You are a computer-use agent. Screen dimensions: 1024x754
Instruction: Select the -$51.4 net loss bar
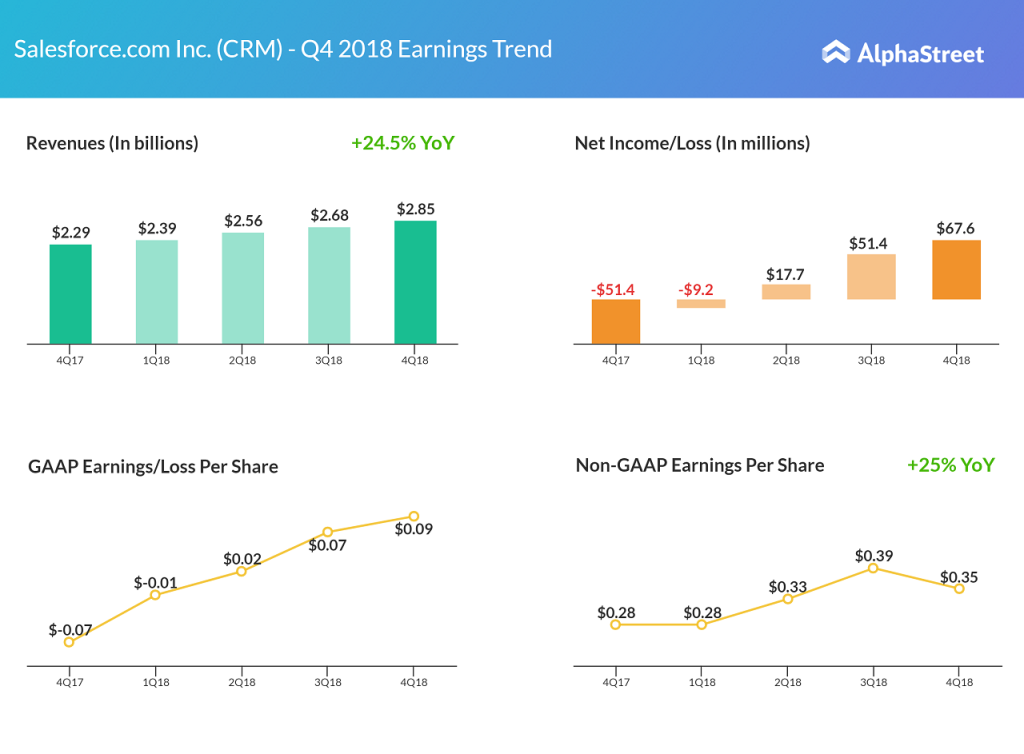[x=615, y=322]
